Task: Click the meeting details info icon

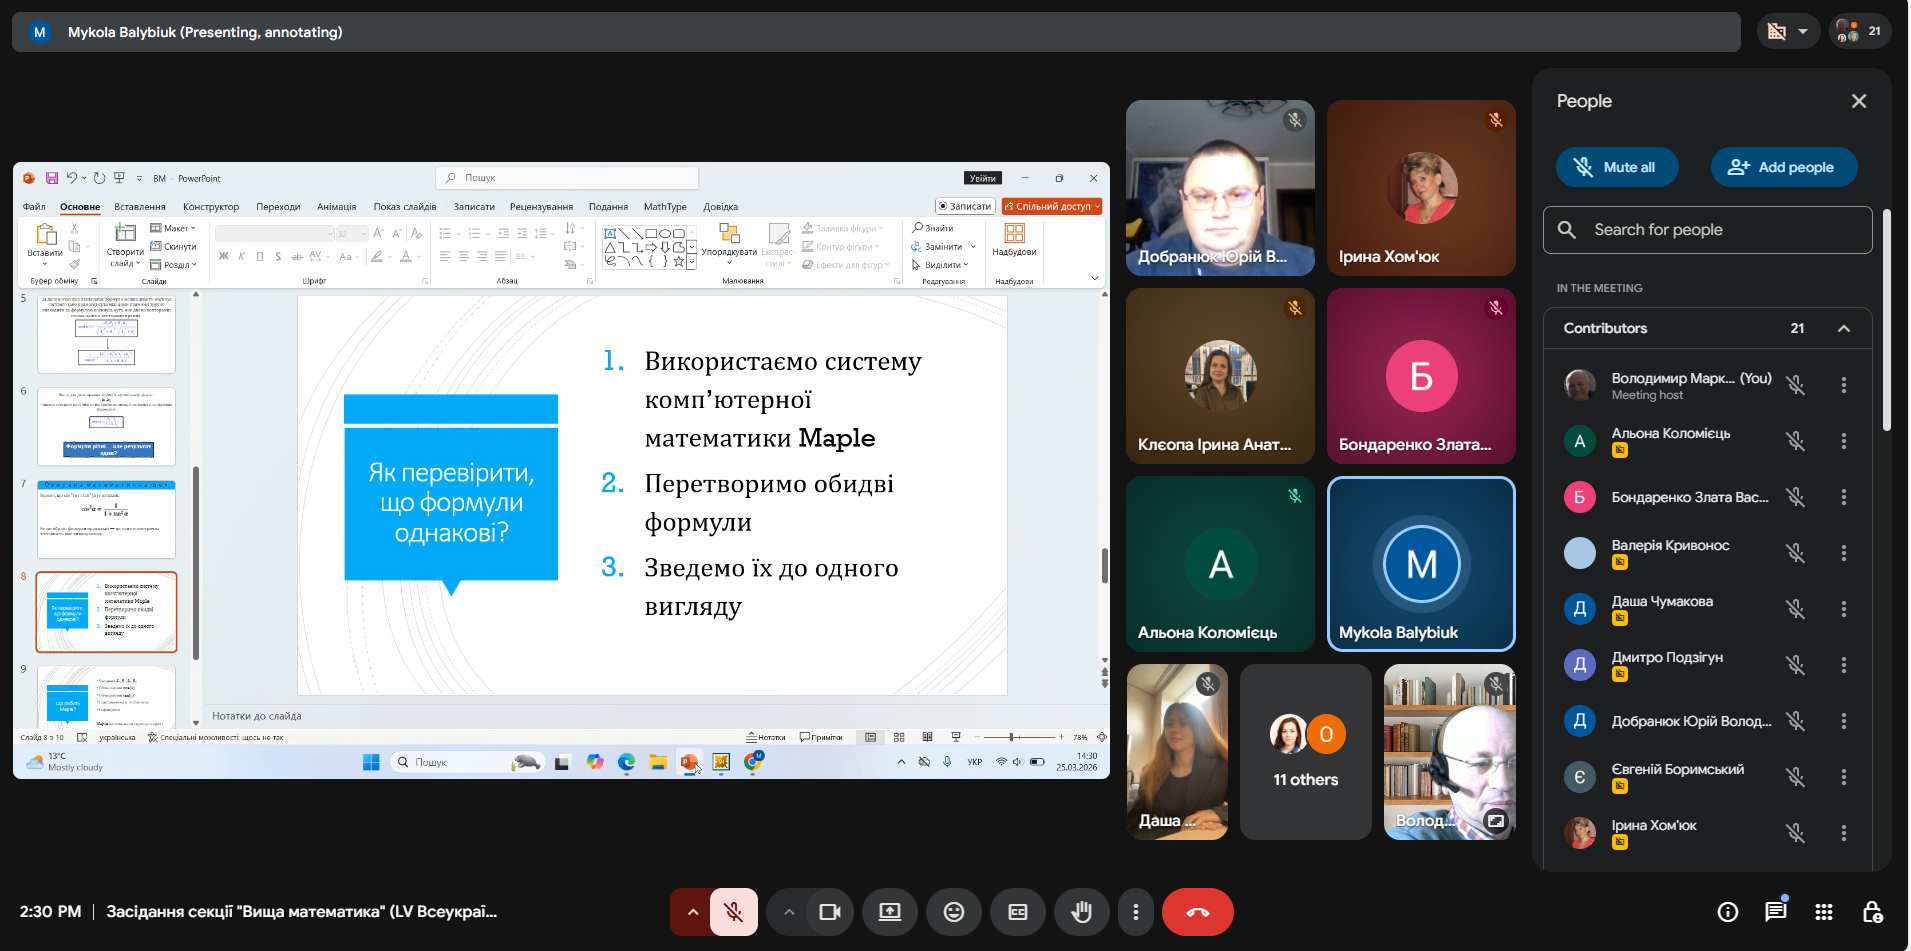Action: pos(1727,912)
